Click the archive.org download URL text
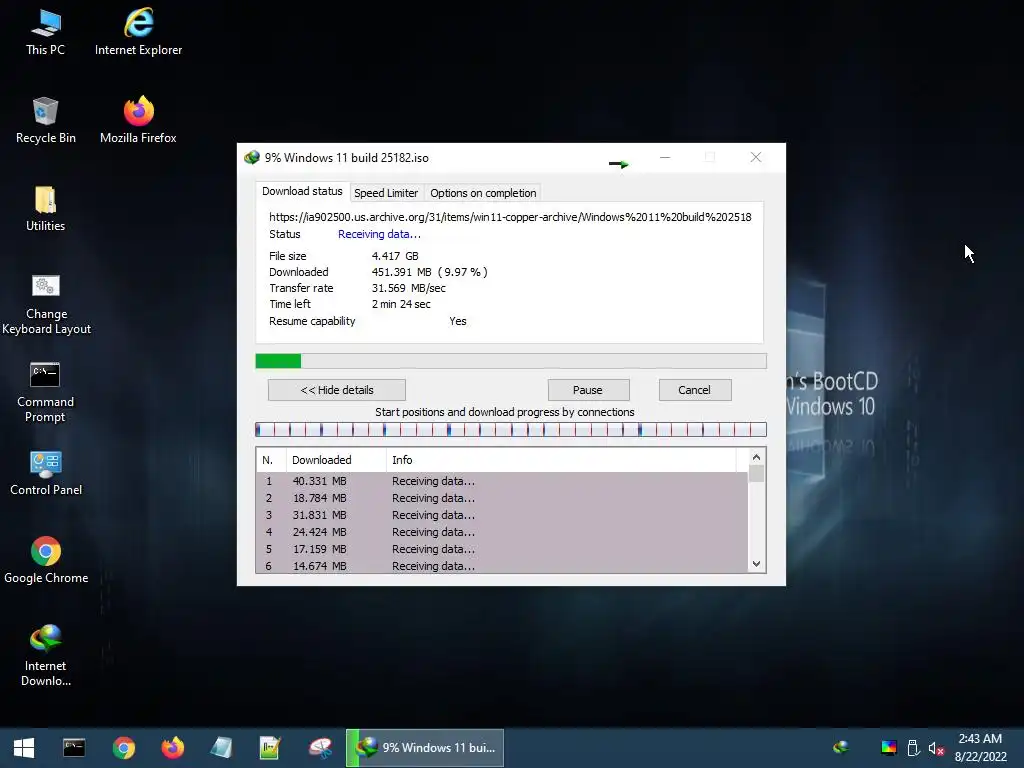 [x=510, y=217]
